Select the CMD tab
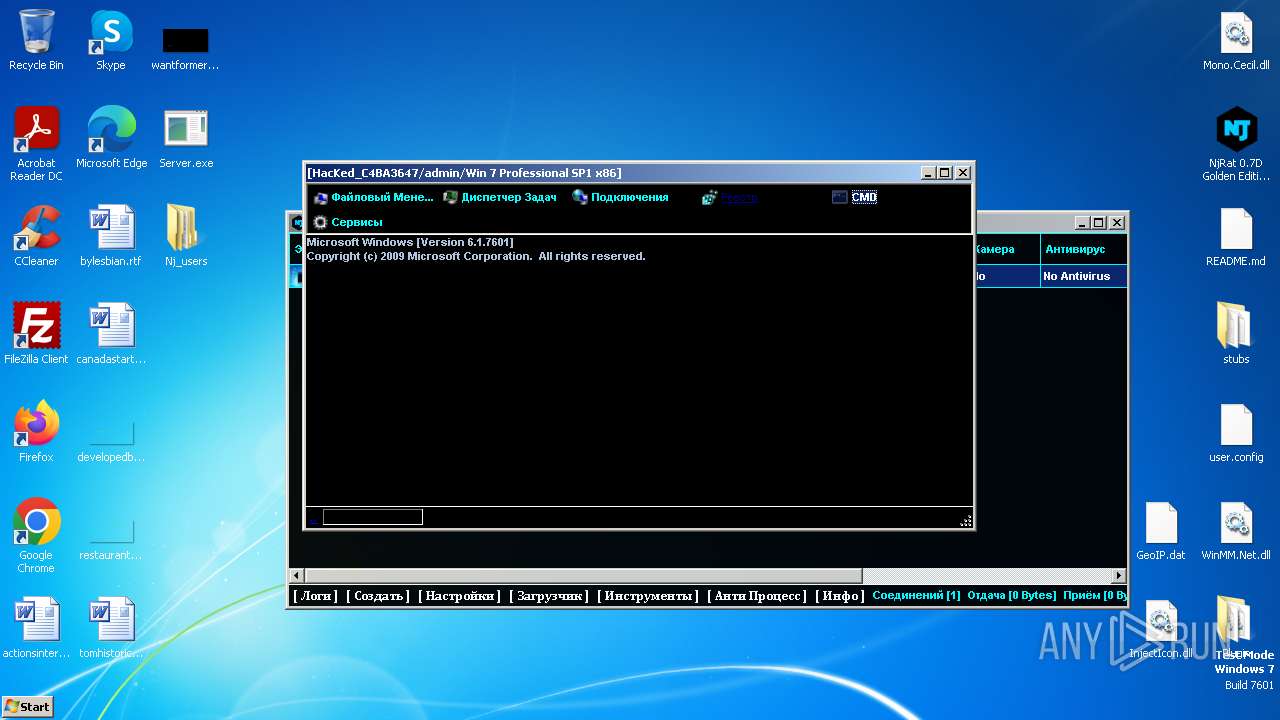The image size is (1280, 720). pos(855,197)
